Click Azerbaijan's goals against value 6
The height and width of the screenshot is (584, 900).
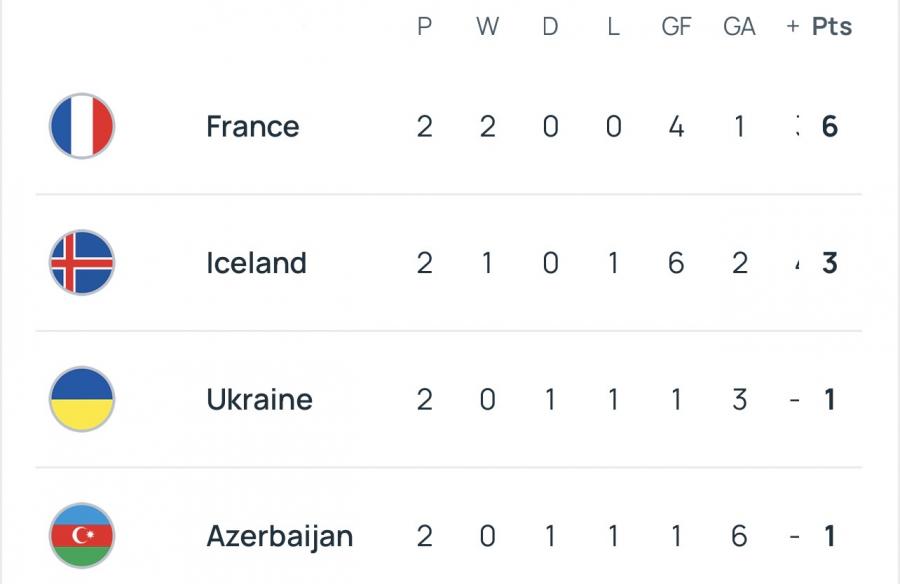739,536
